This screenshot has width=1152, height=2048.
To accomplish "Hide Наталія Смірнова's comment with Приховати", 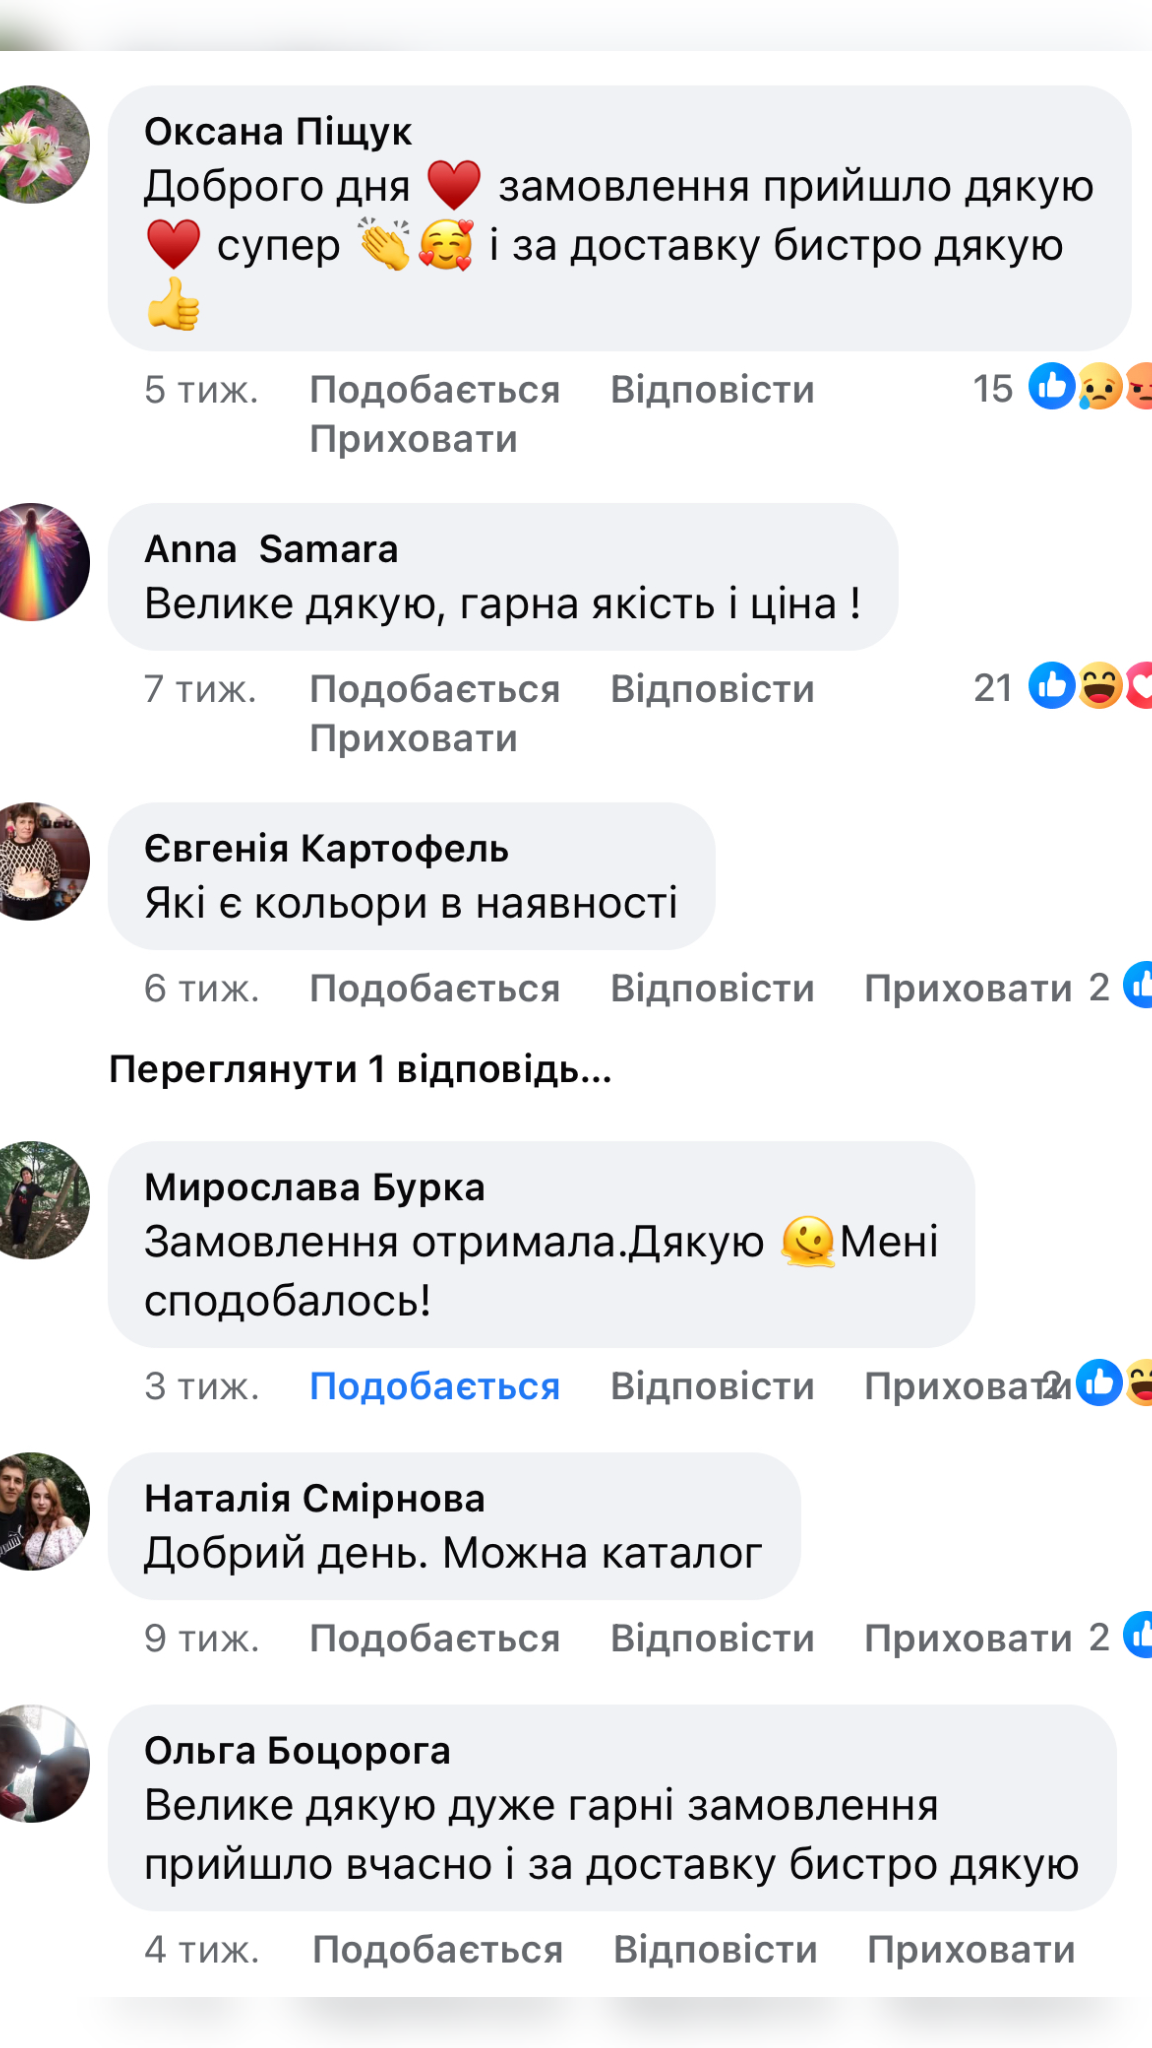I will pyautogui.click(x=967, y=1638).
